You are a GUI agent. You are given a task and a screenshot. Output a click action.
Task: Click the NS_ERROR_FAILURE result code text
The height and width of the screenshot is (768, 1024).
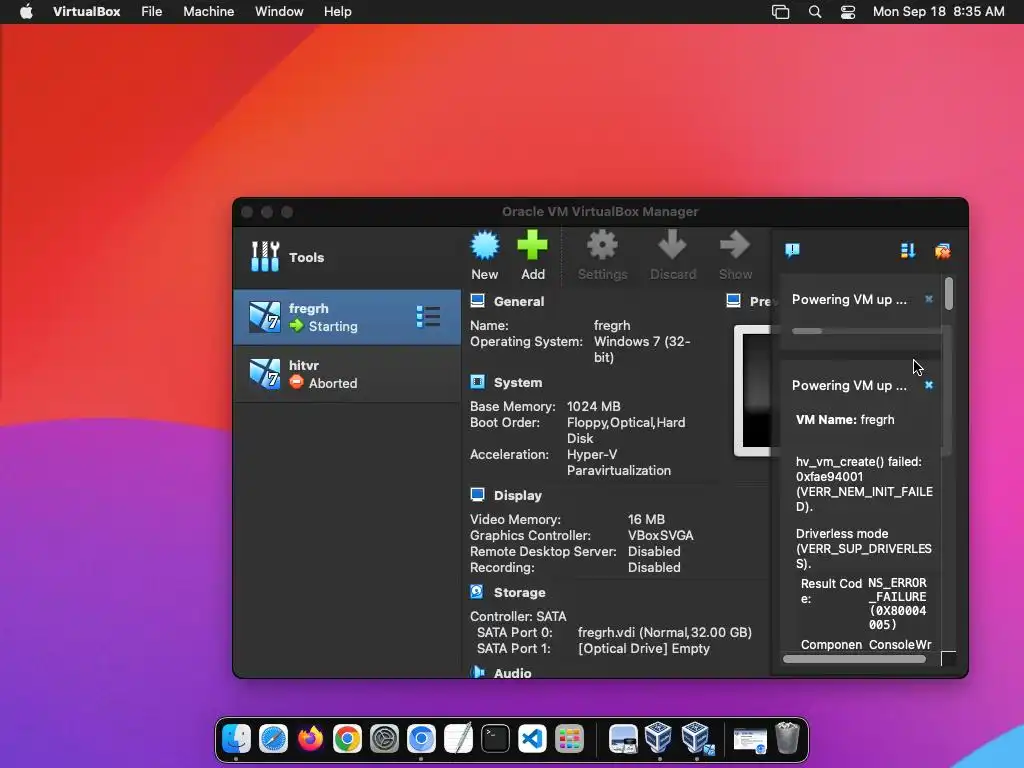pos(897,603)
